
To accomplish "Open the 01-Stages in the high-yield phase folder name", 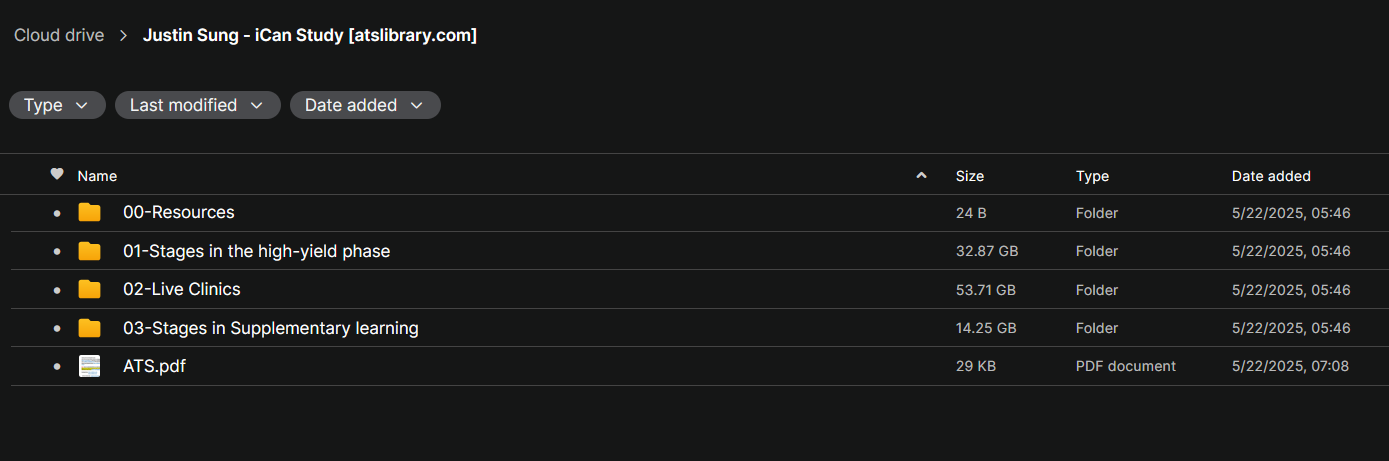I will [x=256, y=251].
